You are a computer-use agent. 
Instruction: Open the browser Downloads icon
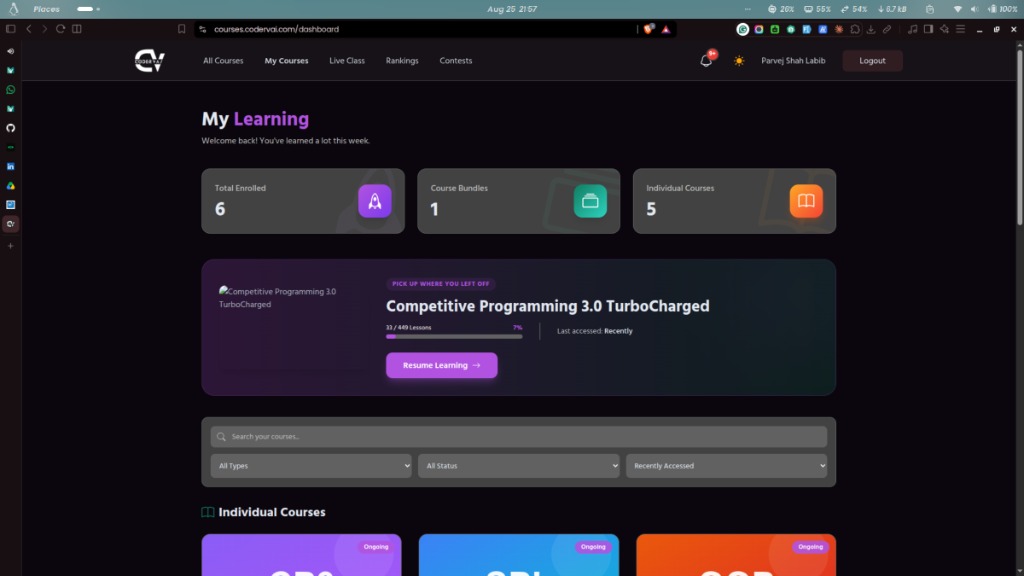pyautogui.click(x=871, y=29)
